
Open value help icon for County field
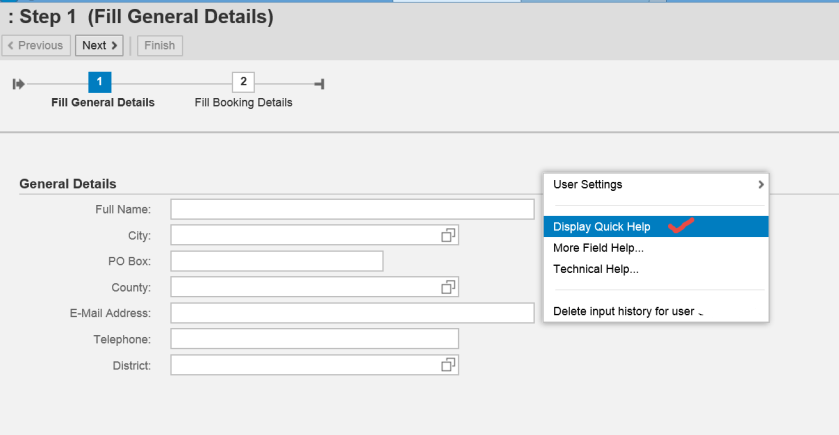[449, 287]
